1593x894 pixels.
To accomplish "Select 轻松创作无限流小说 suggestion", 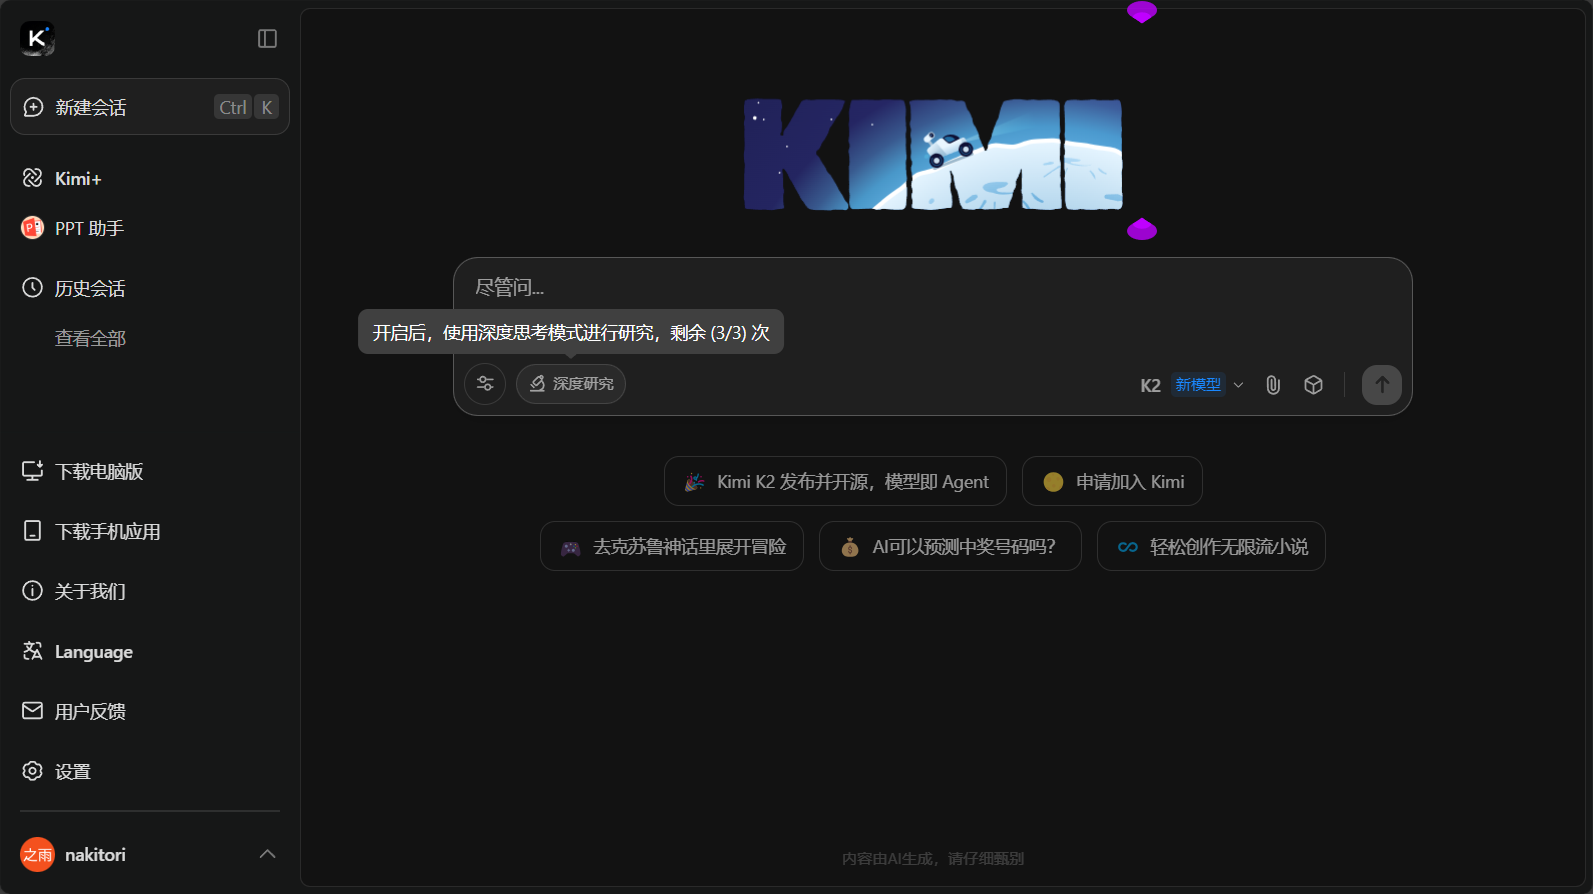I will (1211, 547).
